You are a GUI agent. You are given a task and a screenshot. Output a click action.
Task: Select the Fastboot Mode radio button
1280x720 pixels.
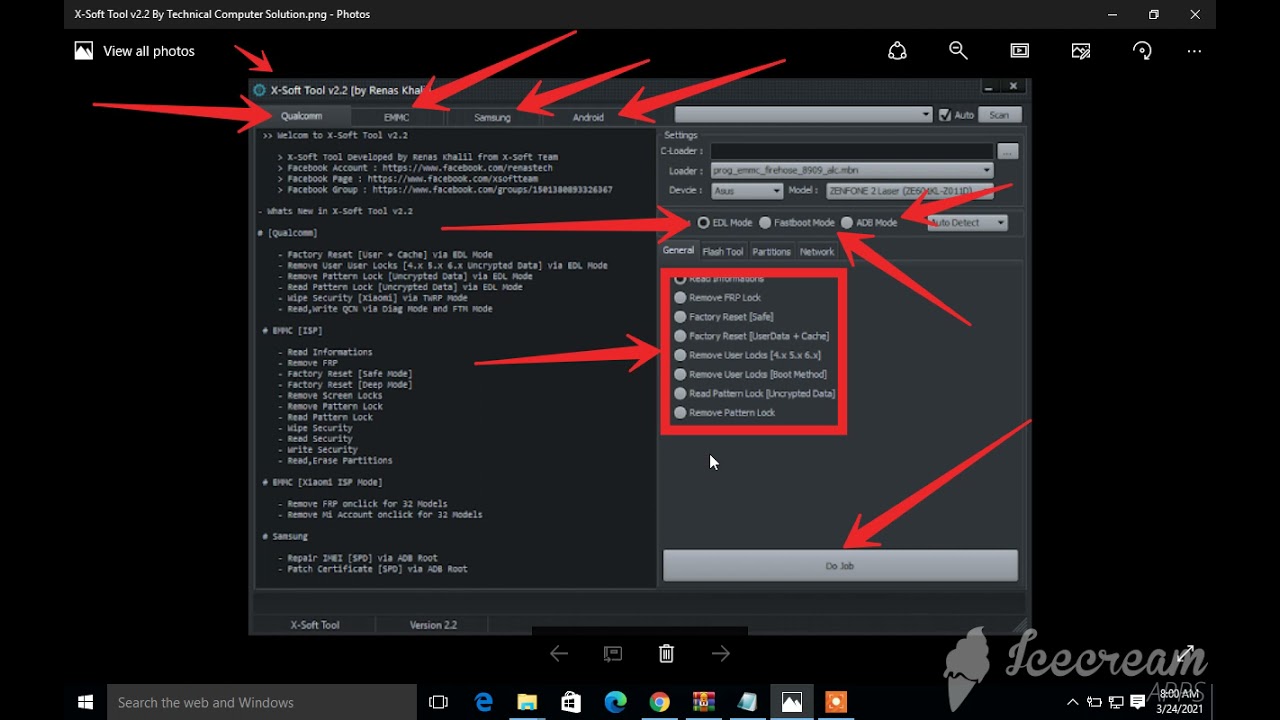(x=765, y=222)
